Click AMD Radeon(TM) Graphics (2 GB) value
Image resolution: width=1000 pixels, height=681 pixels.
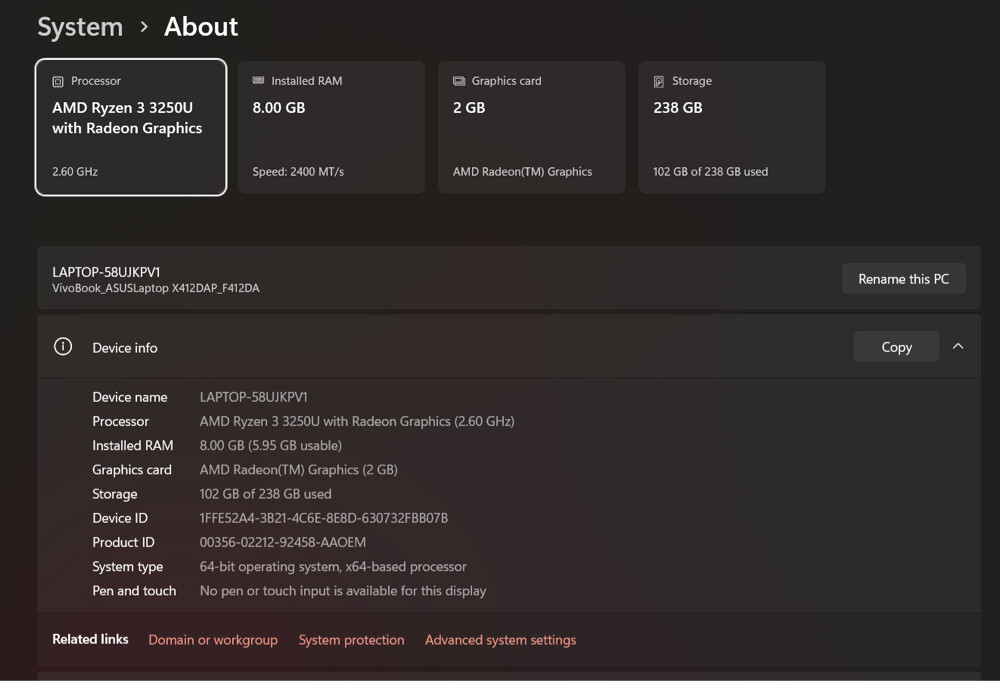298,469
